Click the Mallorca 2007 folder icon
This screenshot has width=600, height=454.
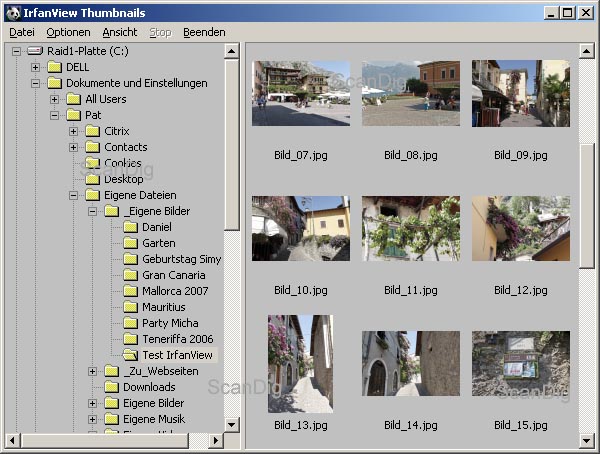tap(130, 291)
